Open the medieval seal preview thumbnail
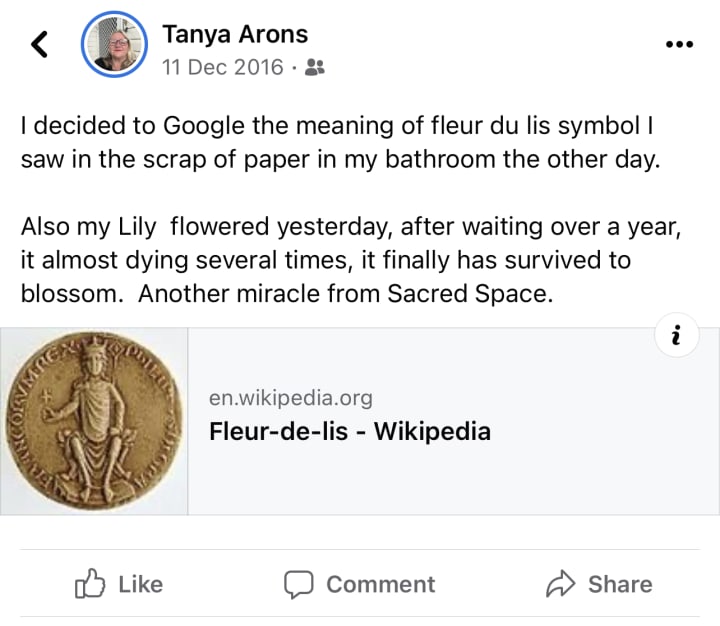720x626 pixels. coord(95,421)
